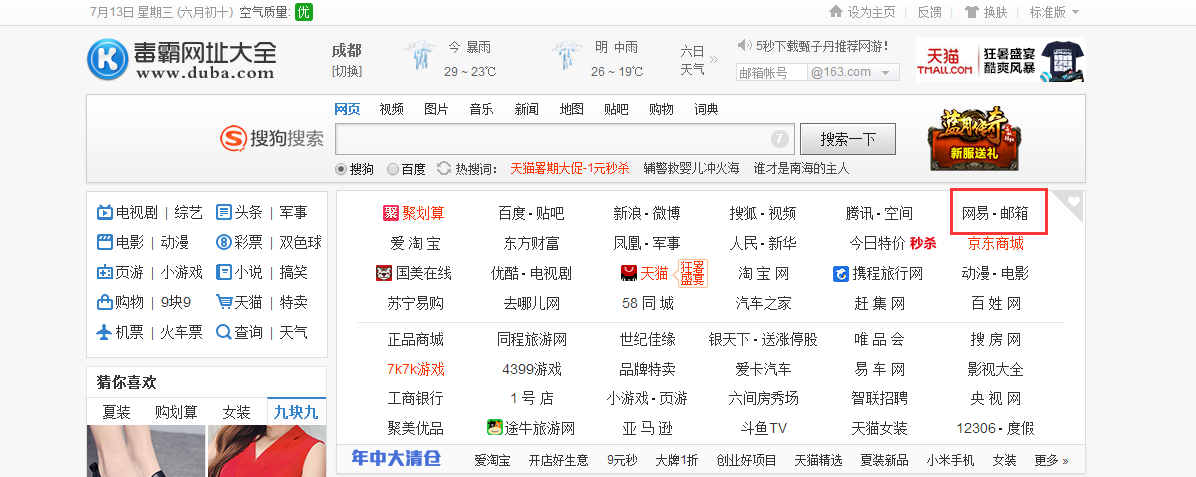Click the keyboard icon in search box
The image size is (1196, 477).
click(x=779, y=139)
